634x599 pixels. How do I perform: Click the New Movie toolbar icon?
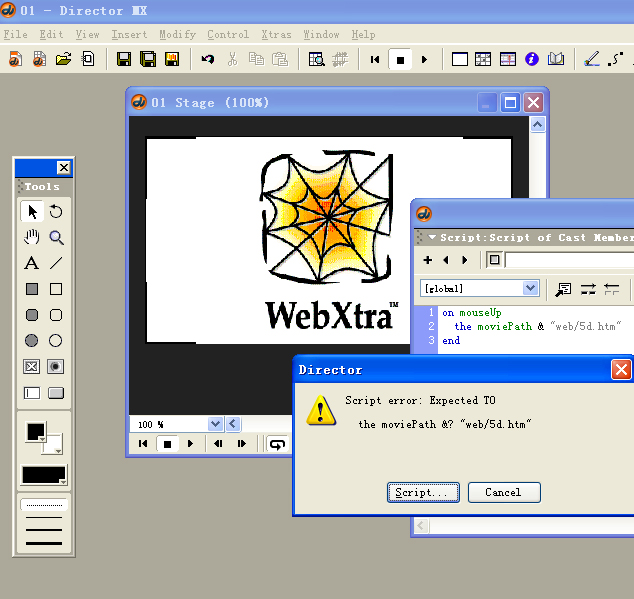pyautogui.click(x=15, y=59)
